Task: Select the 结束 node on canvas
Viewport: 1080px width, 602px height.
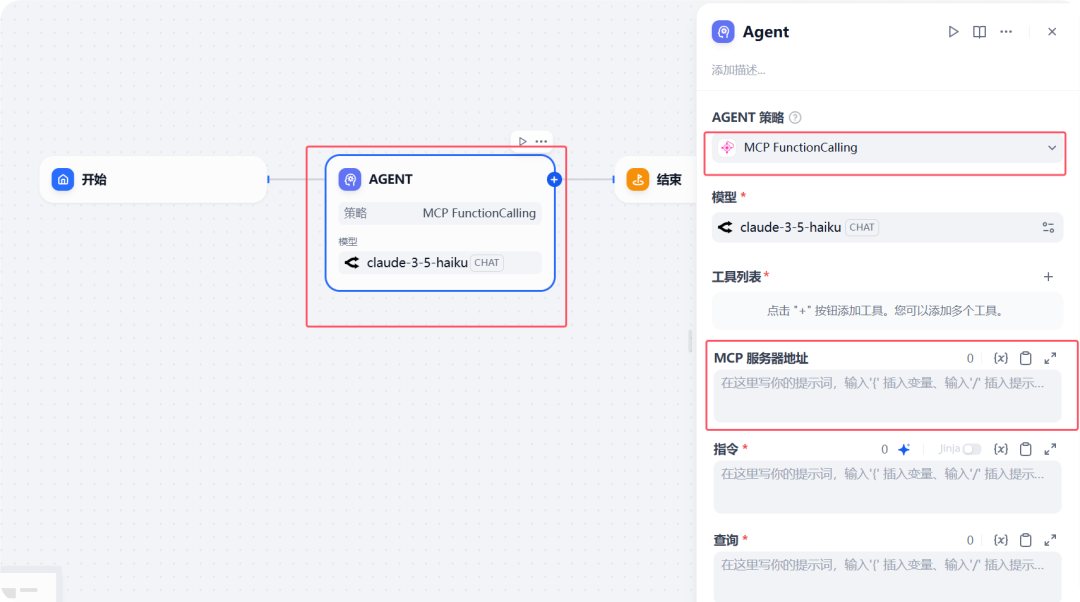Action: [655, 180]
